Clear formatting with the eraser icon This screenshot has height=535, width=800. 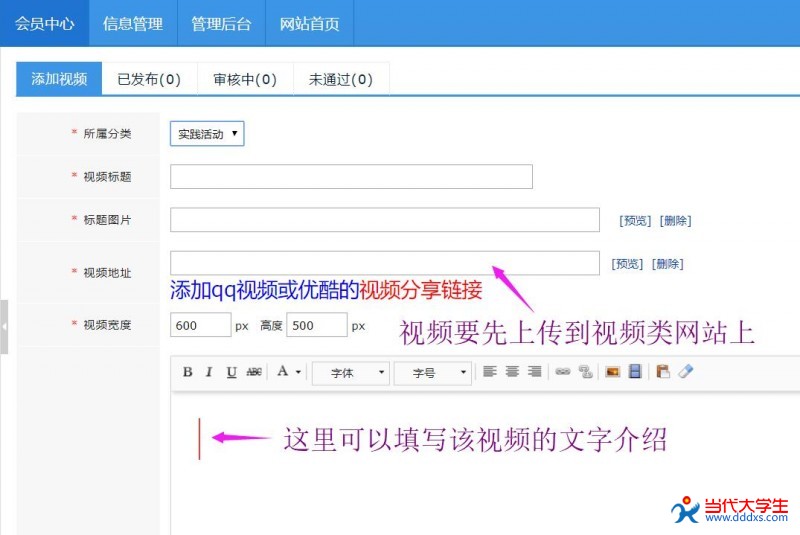point(685,371)
